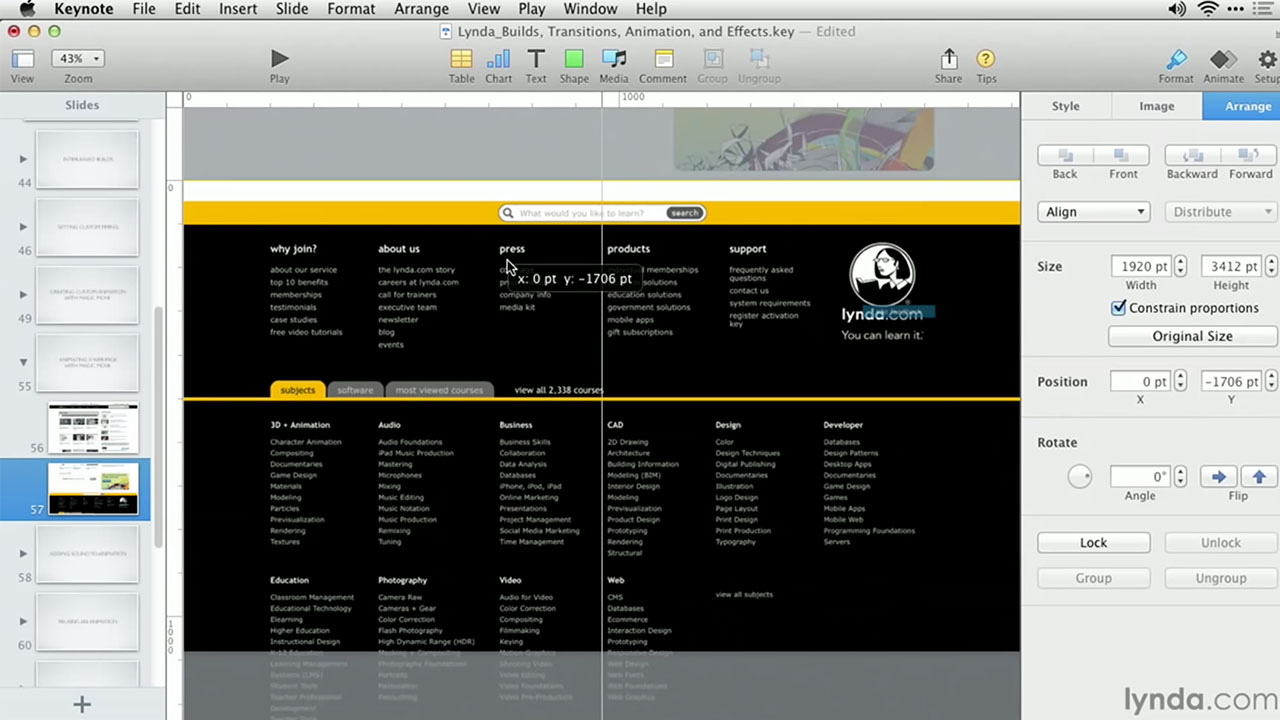Switch to the Image tab
This screenshot has width=1280, height=720.
[1157, 106]
